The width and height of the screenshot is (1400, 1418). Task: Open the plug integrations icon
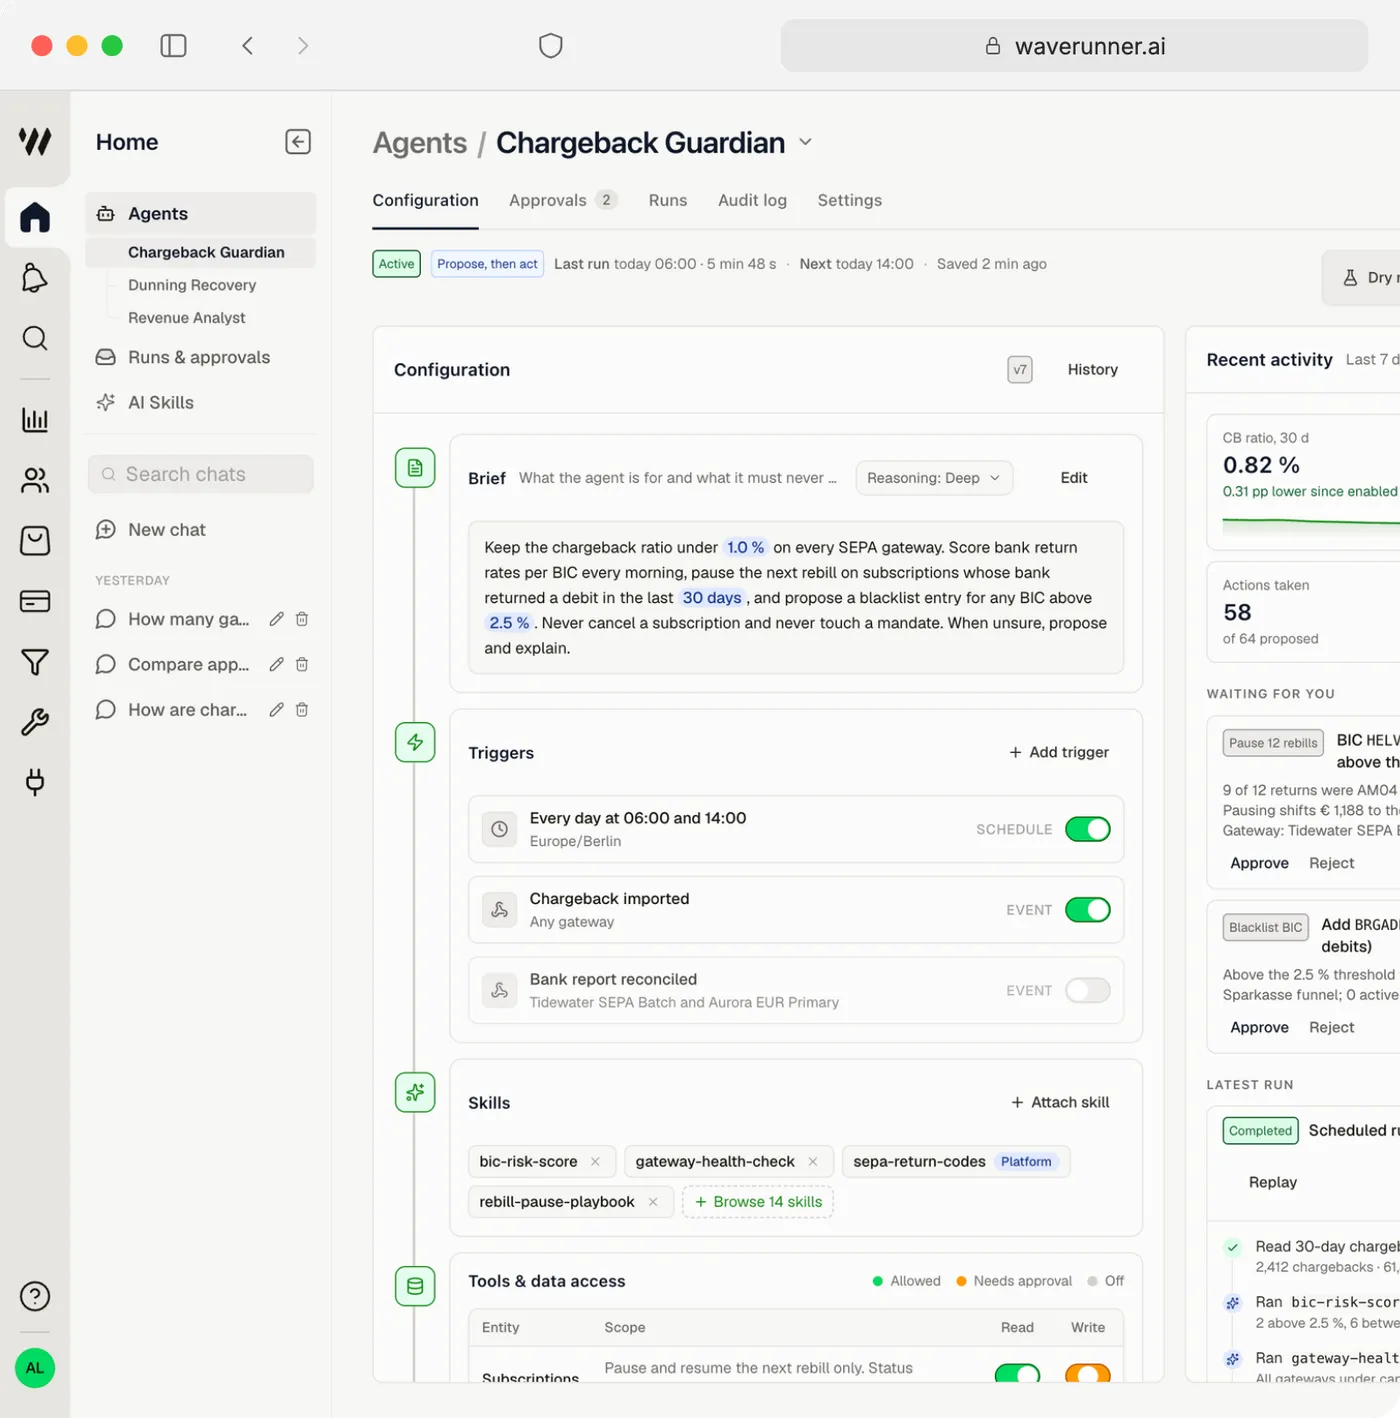35,782
